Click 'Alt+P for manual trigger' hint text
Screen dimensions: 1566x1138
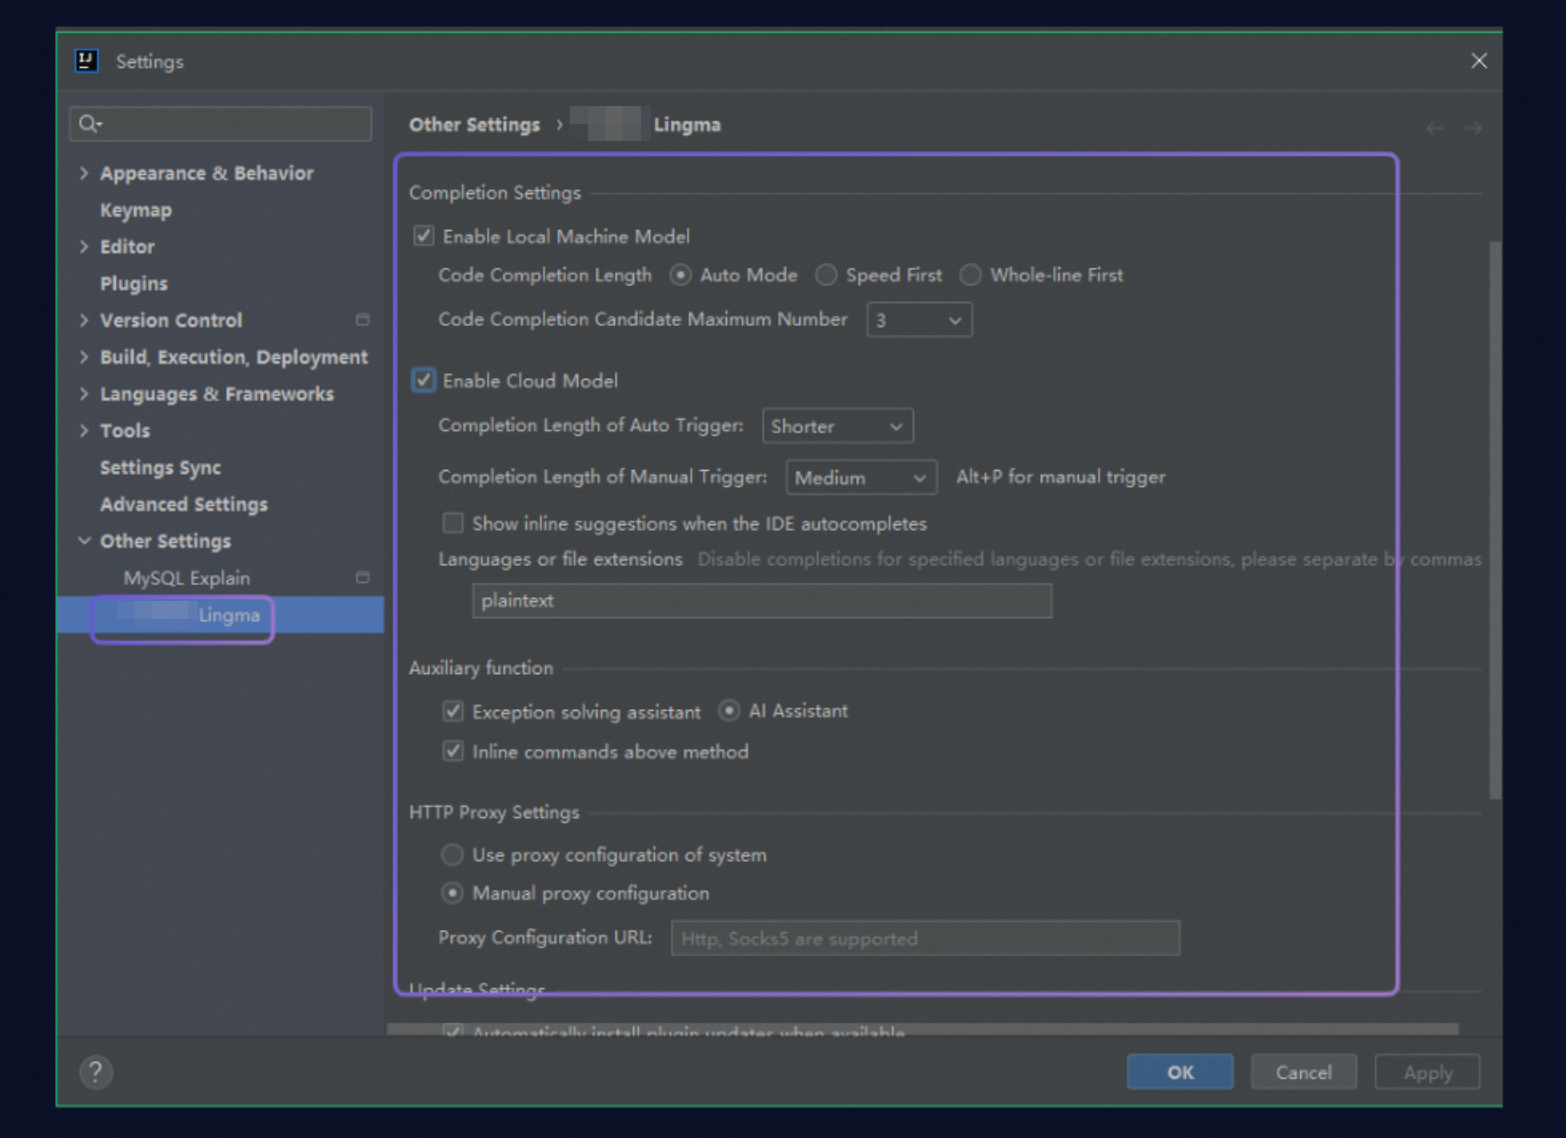pyautogui.click(x=1061, y=477)
